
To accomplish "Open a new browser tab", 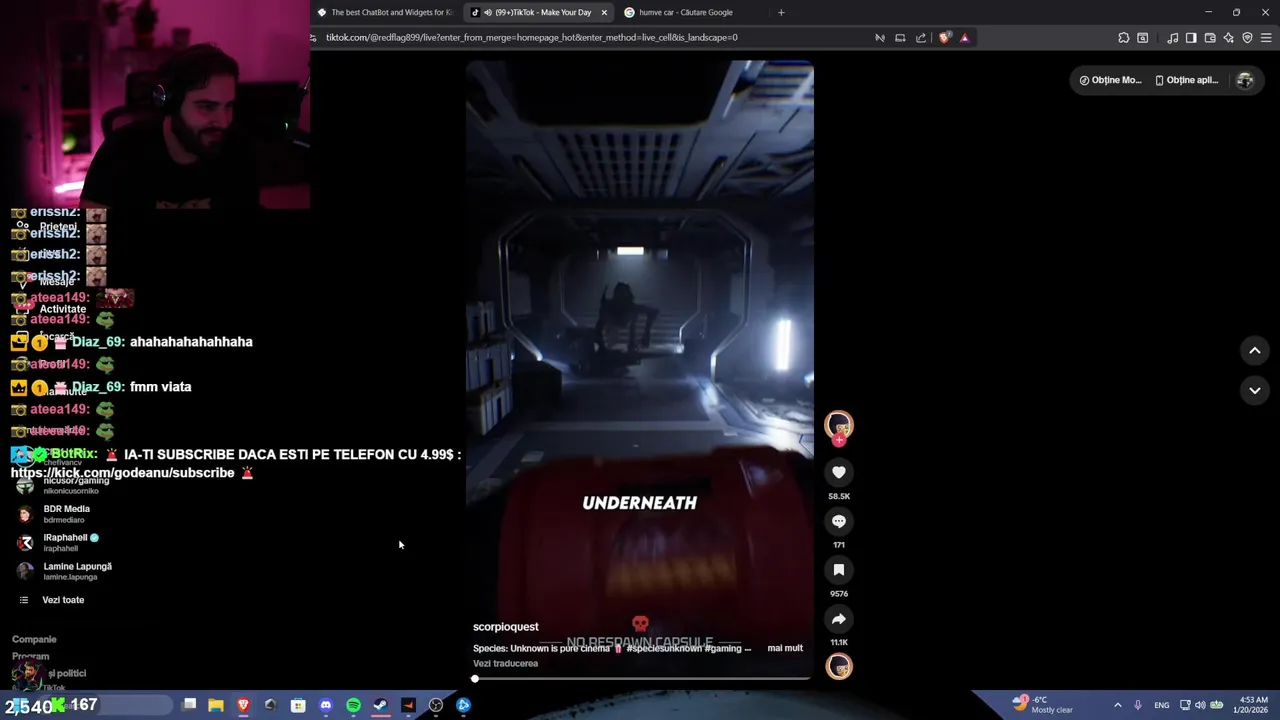I will 781,12.
